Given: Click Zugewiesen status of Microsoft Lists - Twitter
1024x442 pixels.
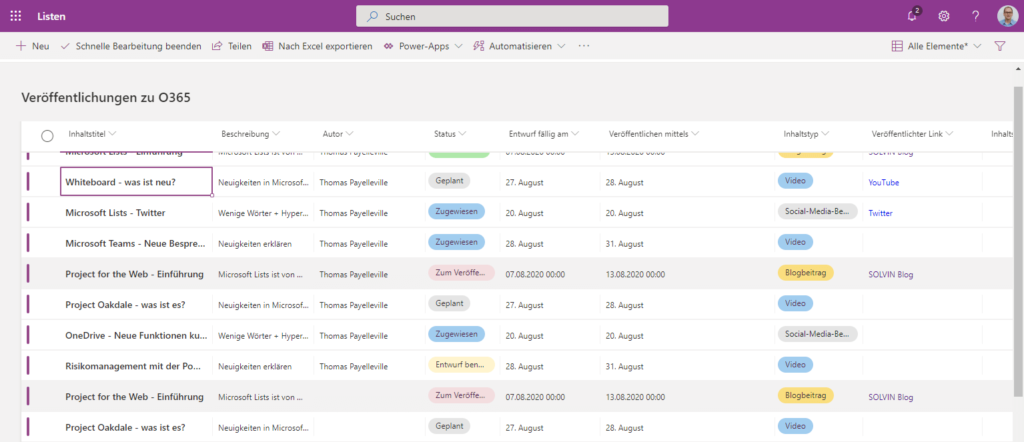Looking at the screenshot, I should pos(456,211).
